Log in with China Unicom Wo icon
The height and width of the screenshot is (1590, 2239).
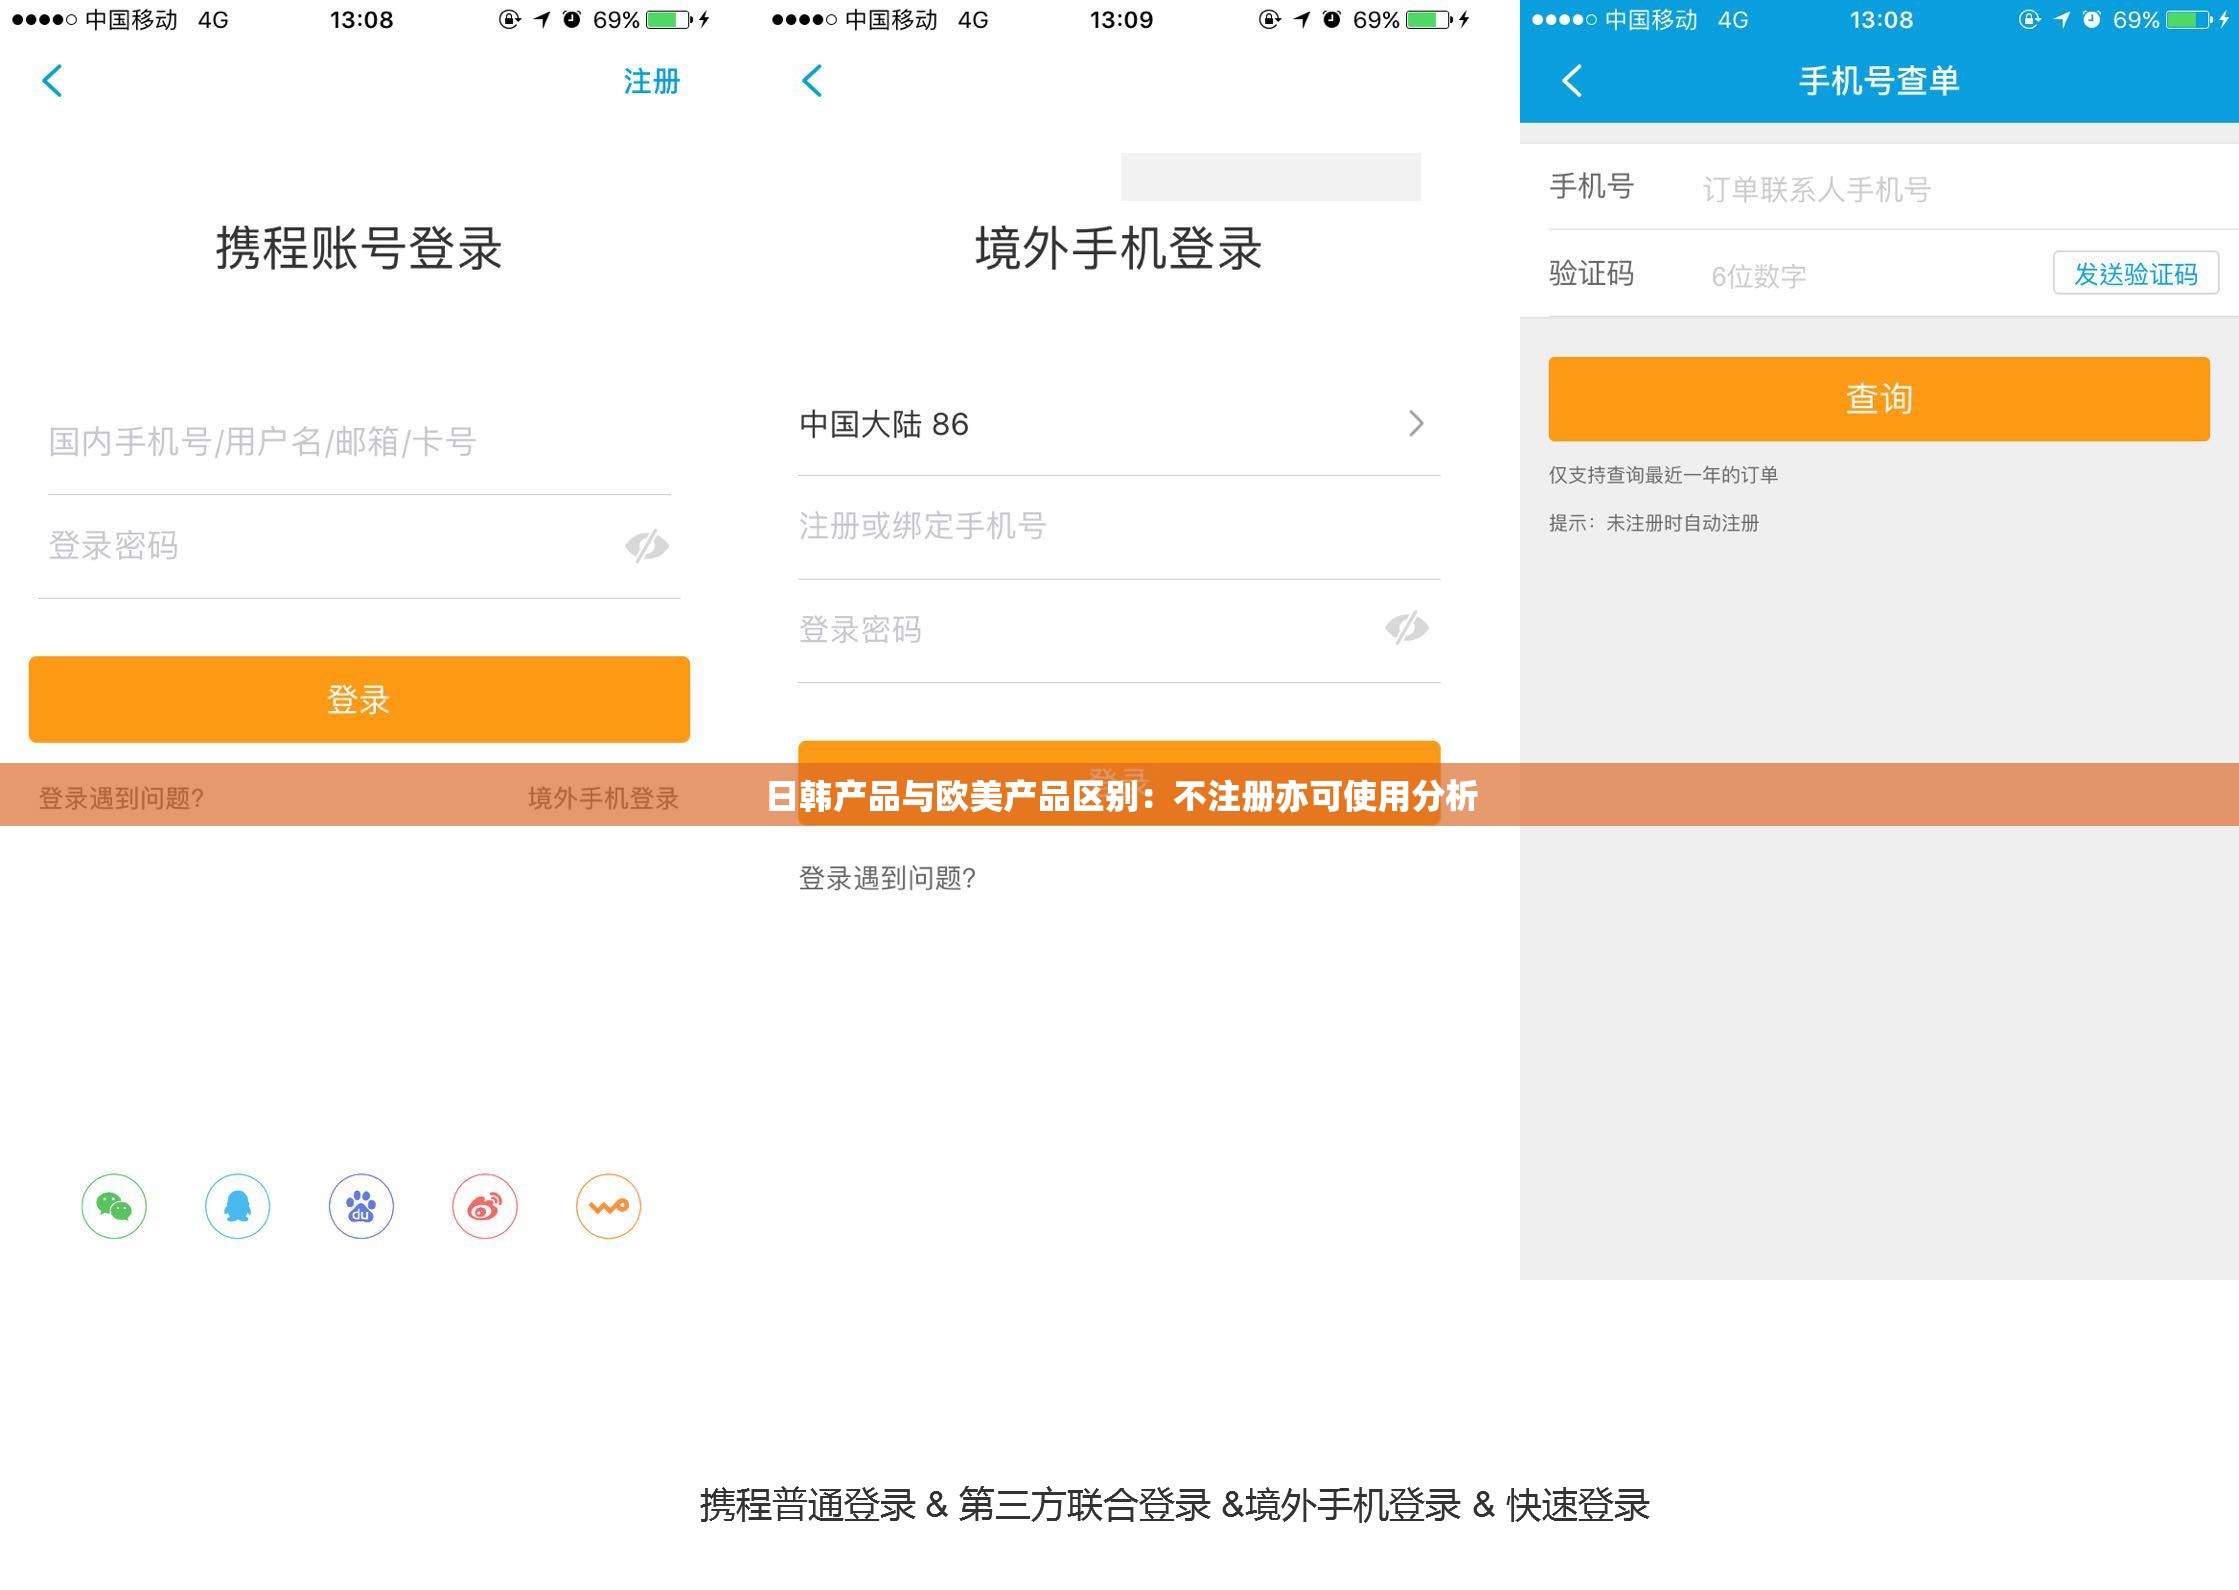[x=608, y=1206]
